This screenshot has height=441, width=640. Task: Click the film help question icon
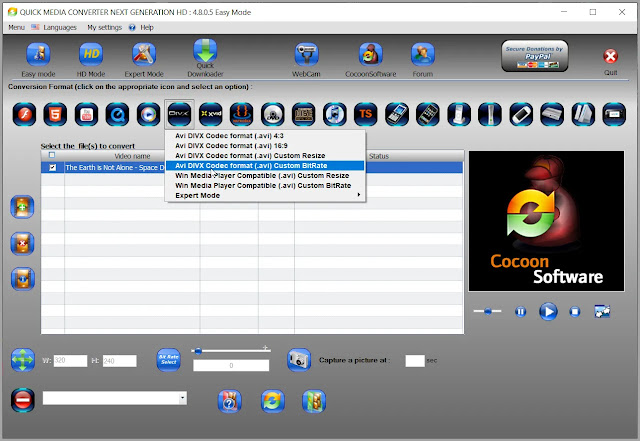(229, 401)
